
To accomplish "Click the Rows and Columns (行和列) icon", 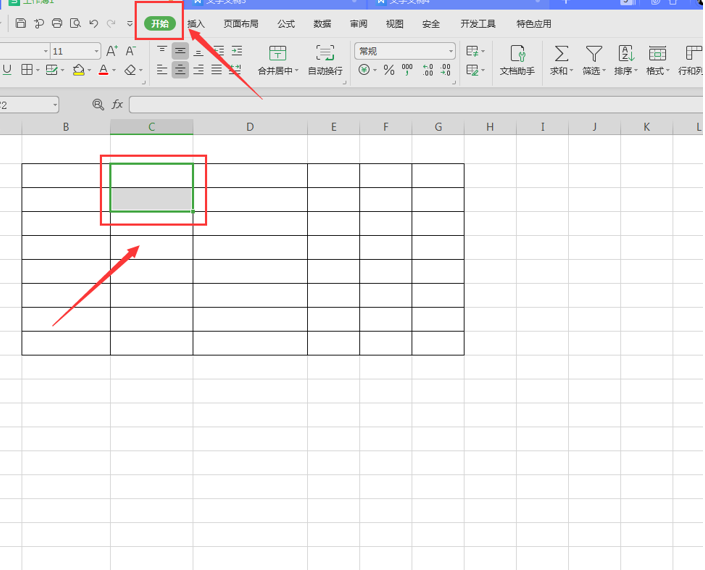I will [691, 60].
